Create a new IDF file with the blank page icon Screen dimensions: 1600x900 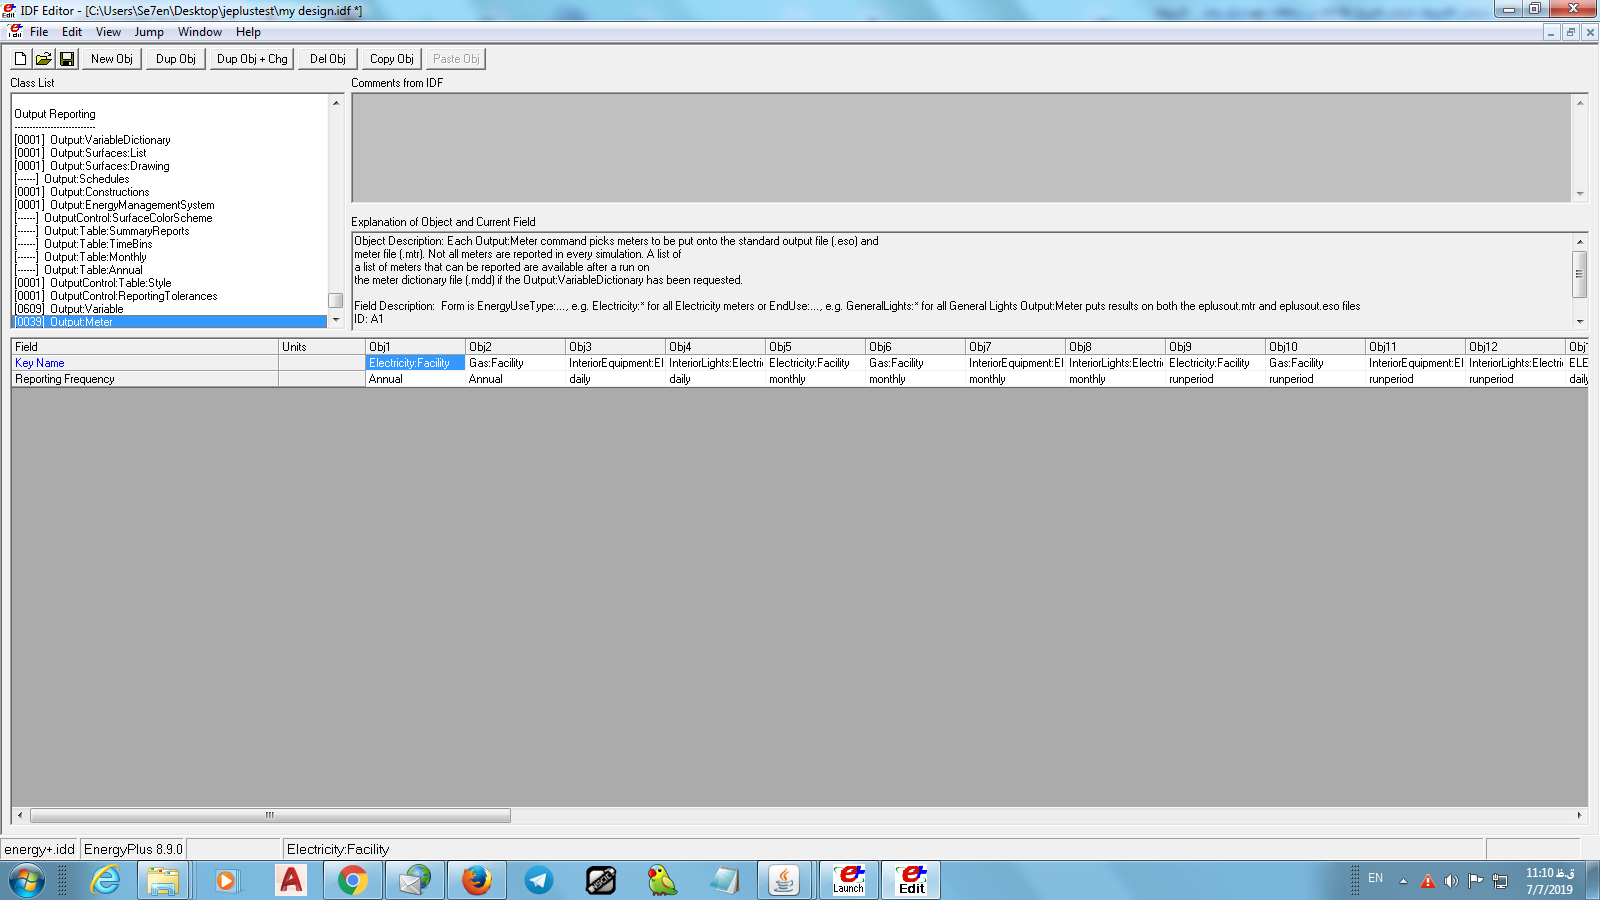tap(20, 59)
